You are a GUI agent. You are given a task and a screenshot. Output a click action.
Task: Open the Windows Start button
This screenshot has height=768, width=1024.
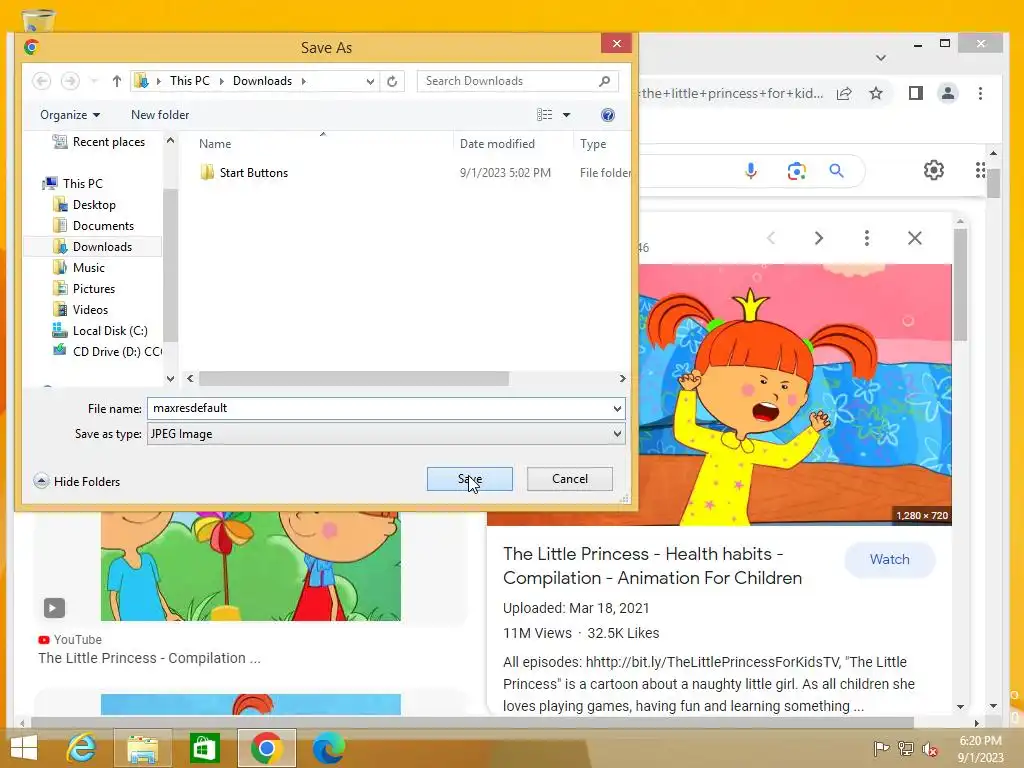(24, 748)
